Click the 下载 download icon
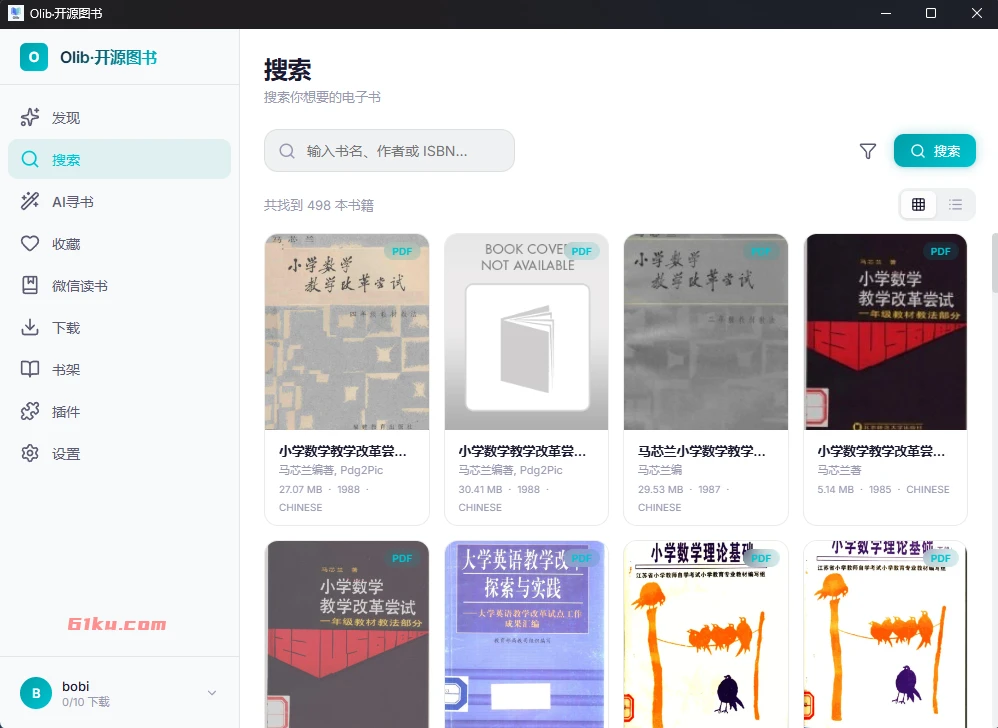The height and width of the screenshot is (728, 998). (30, 327)
